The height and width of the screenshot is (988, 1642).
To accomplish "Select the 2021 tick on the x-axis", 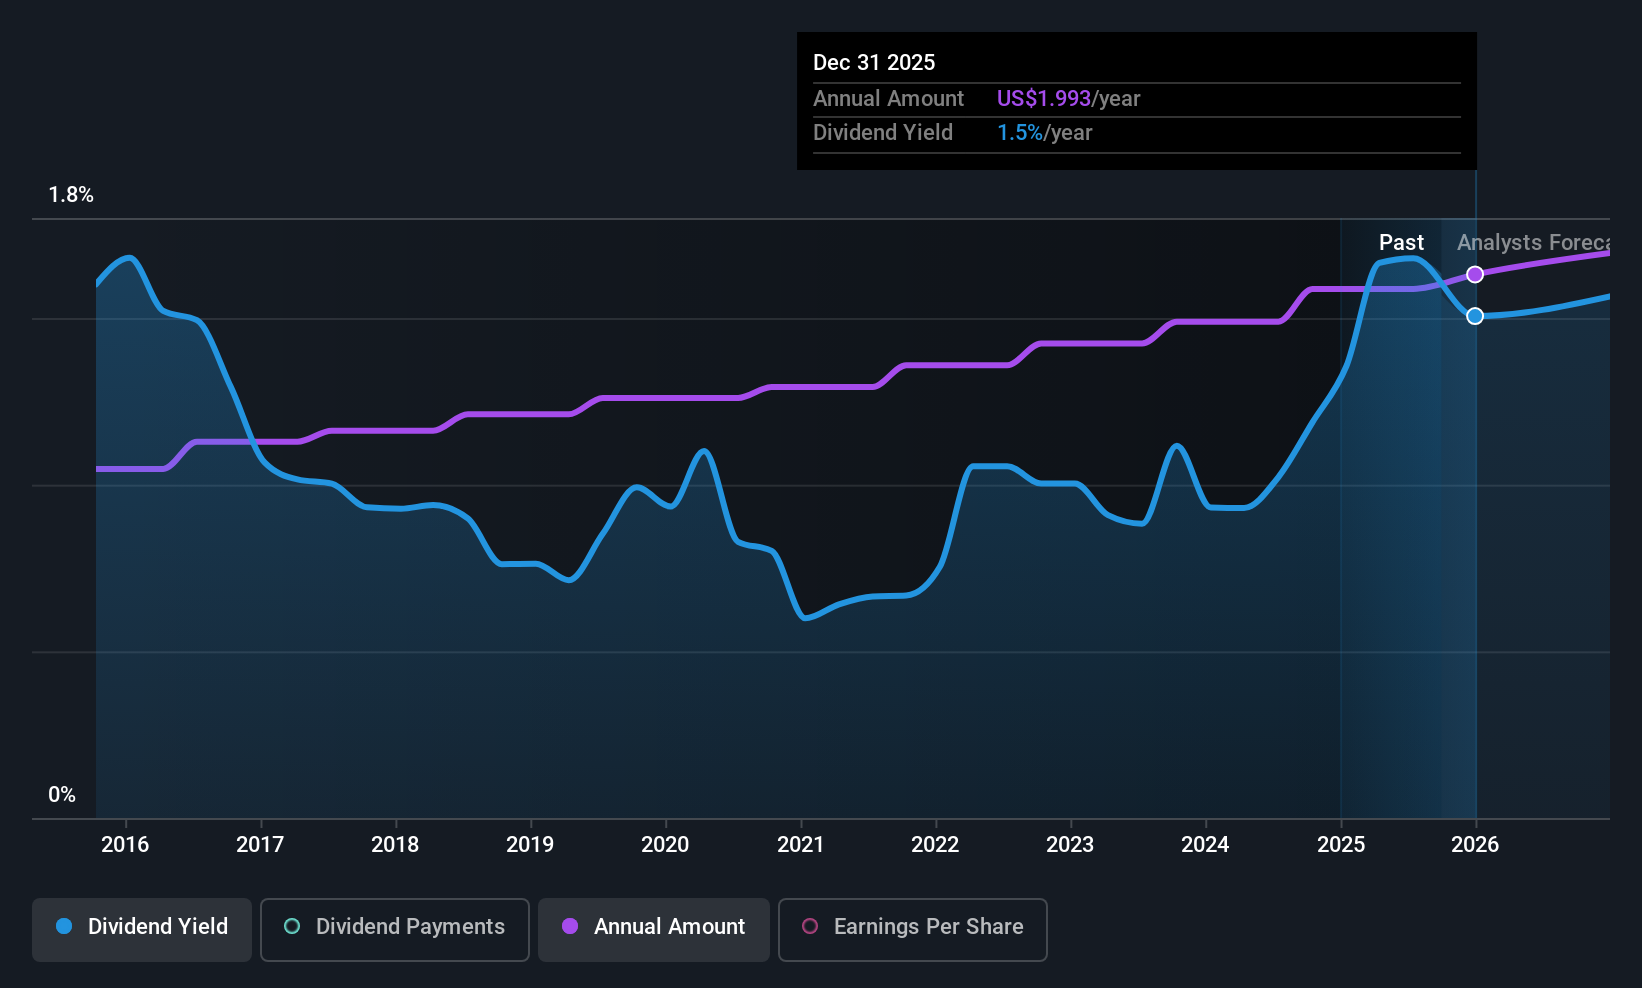I will click(x=800, y=845).
